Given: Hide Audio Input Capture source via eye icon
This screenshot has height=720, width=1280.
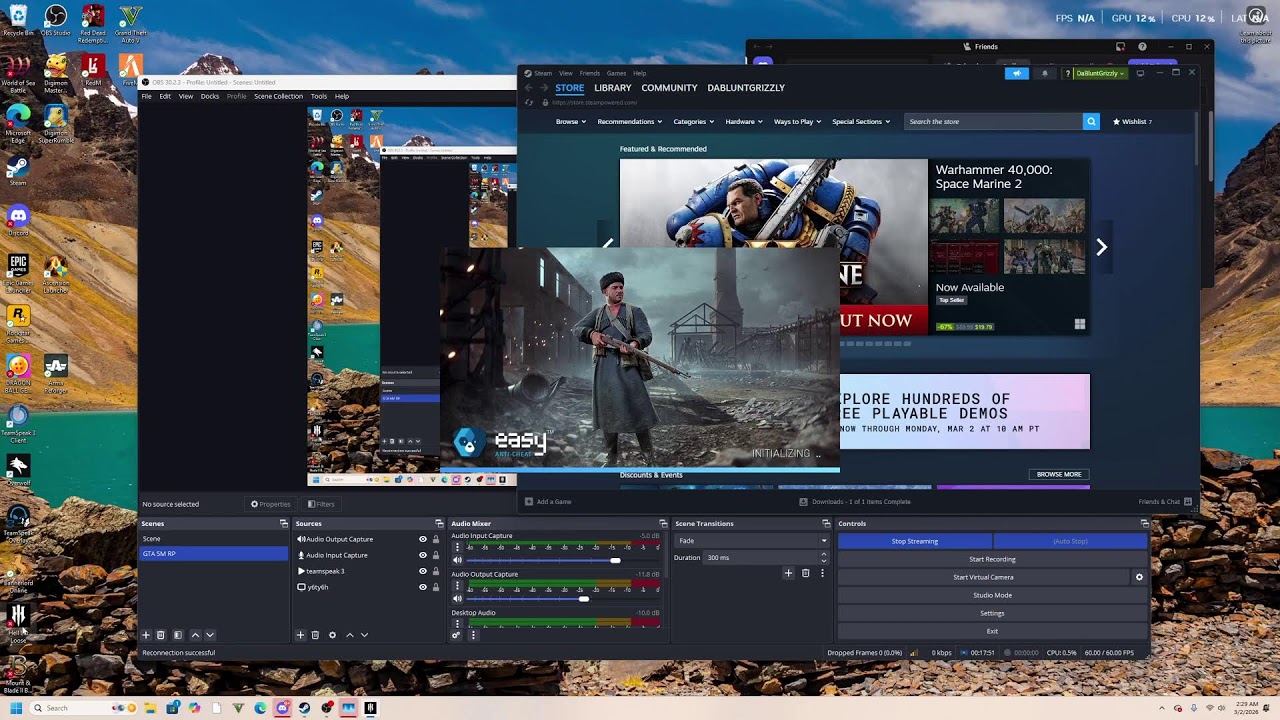Looking at the screenshot, I should coord(423,555).
